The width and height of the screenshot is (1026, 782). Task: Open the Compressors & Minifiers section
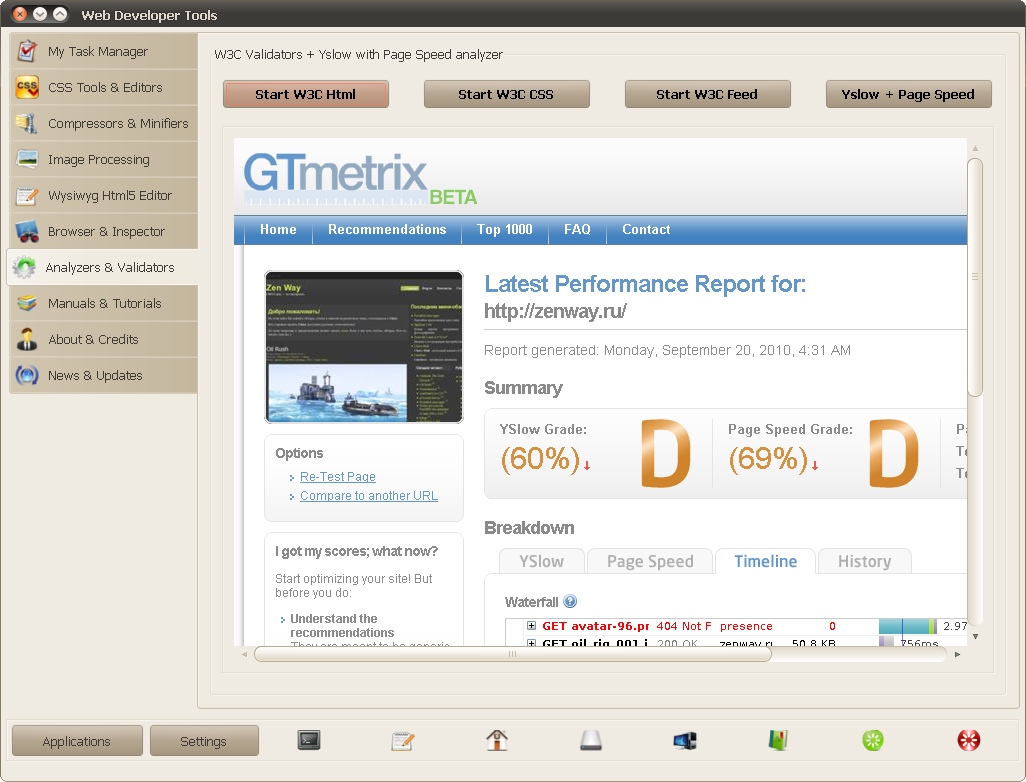click(103, 123)
